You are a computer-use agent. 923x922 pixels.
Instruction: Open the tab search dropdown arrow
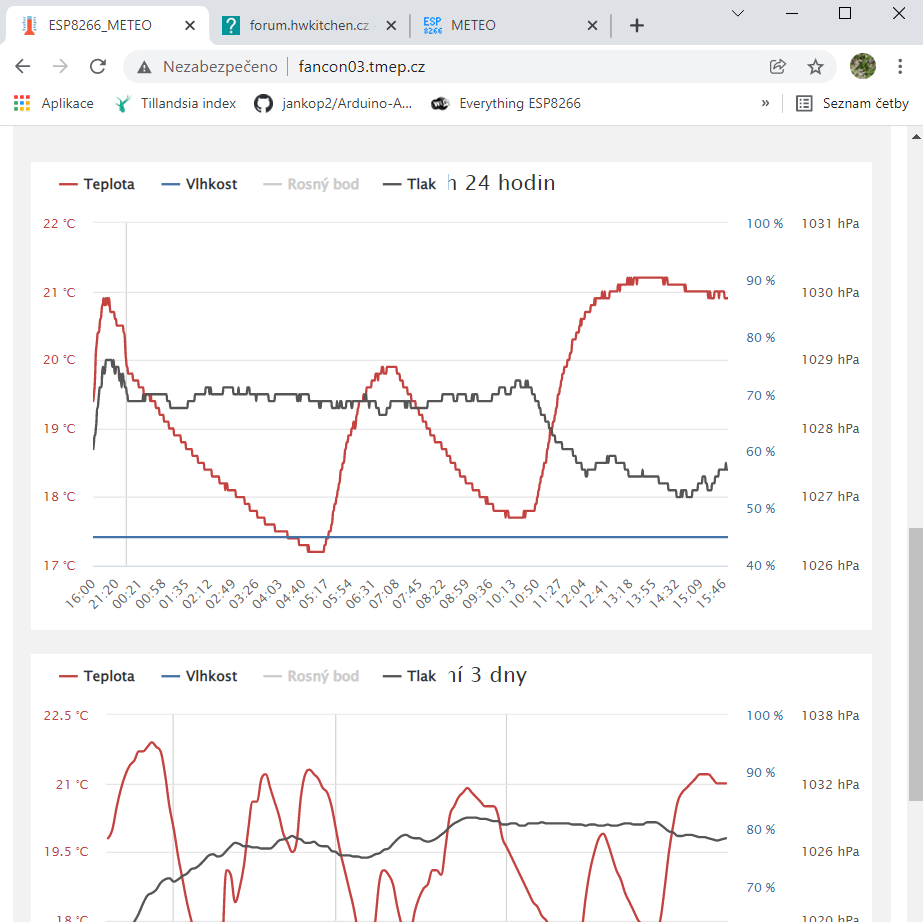(738, 14)
